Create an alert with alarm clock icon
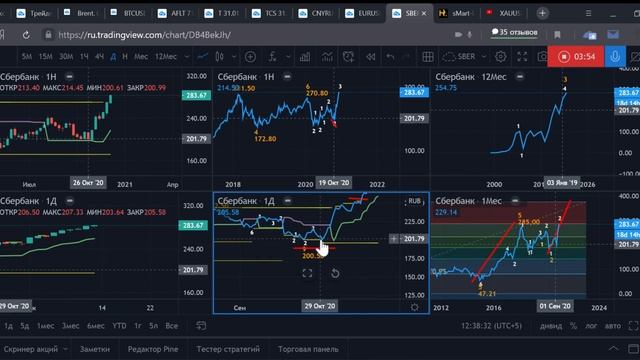Screen dimensions: 640x360 348,57
